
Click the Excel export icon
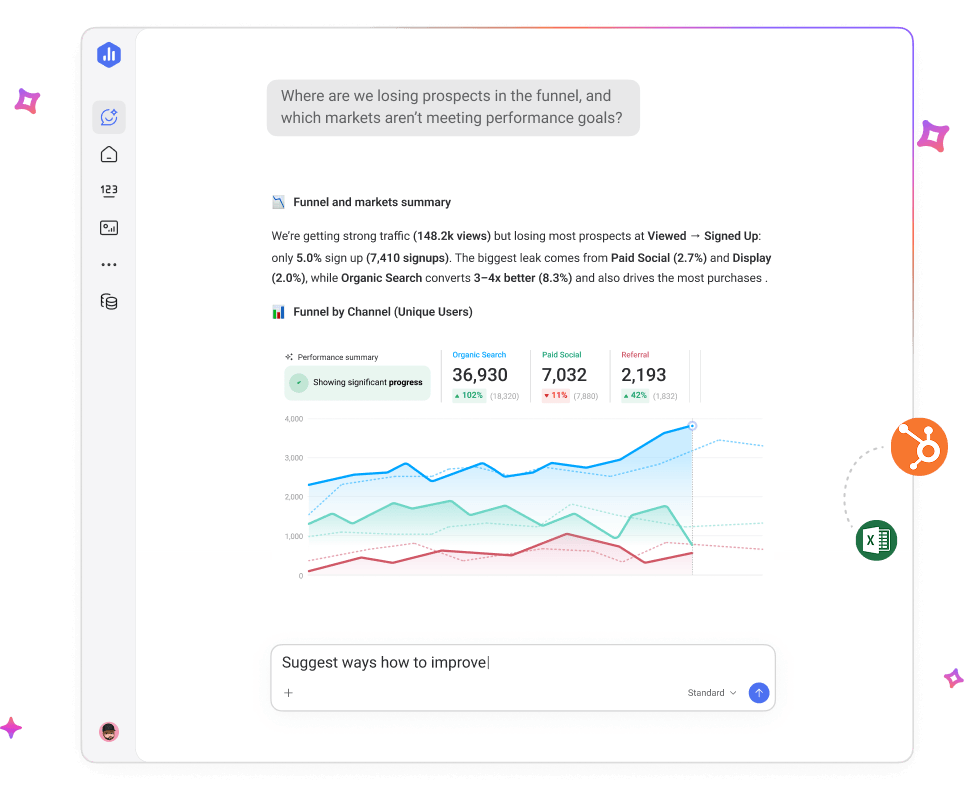tap(876, 540)
